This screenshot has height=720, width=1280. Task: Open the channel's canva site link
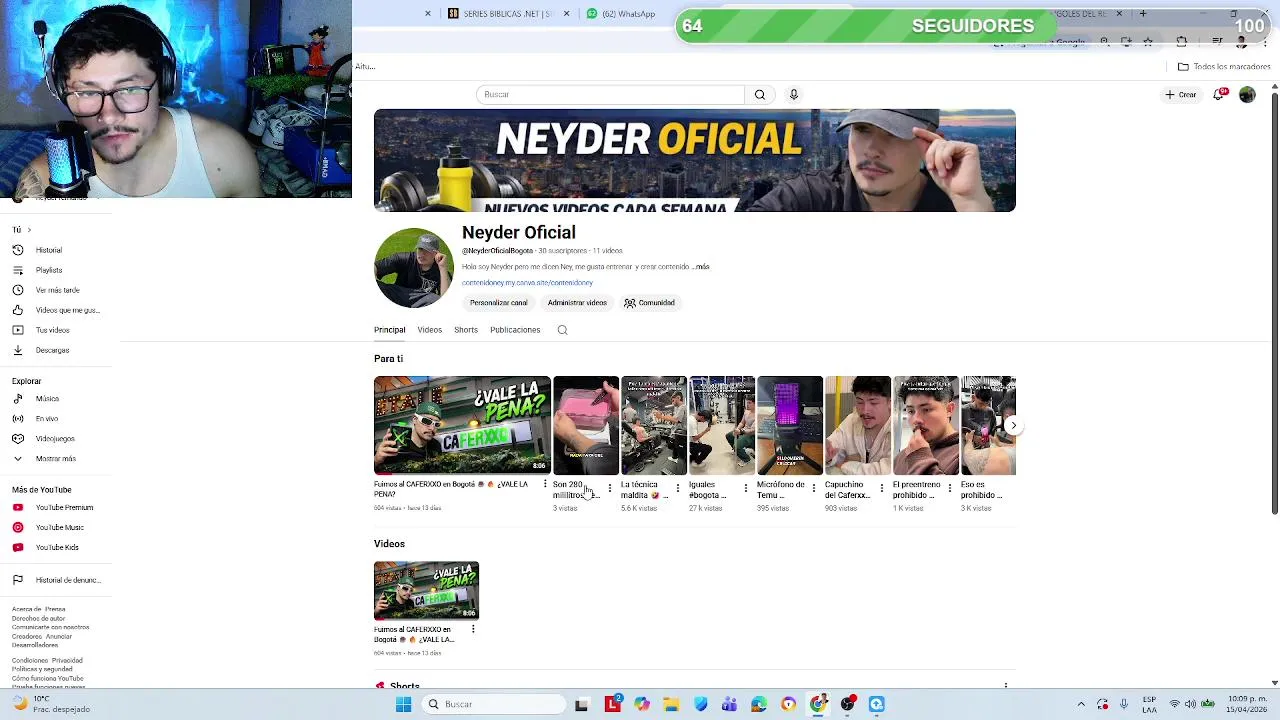527,283
